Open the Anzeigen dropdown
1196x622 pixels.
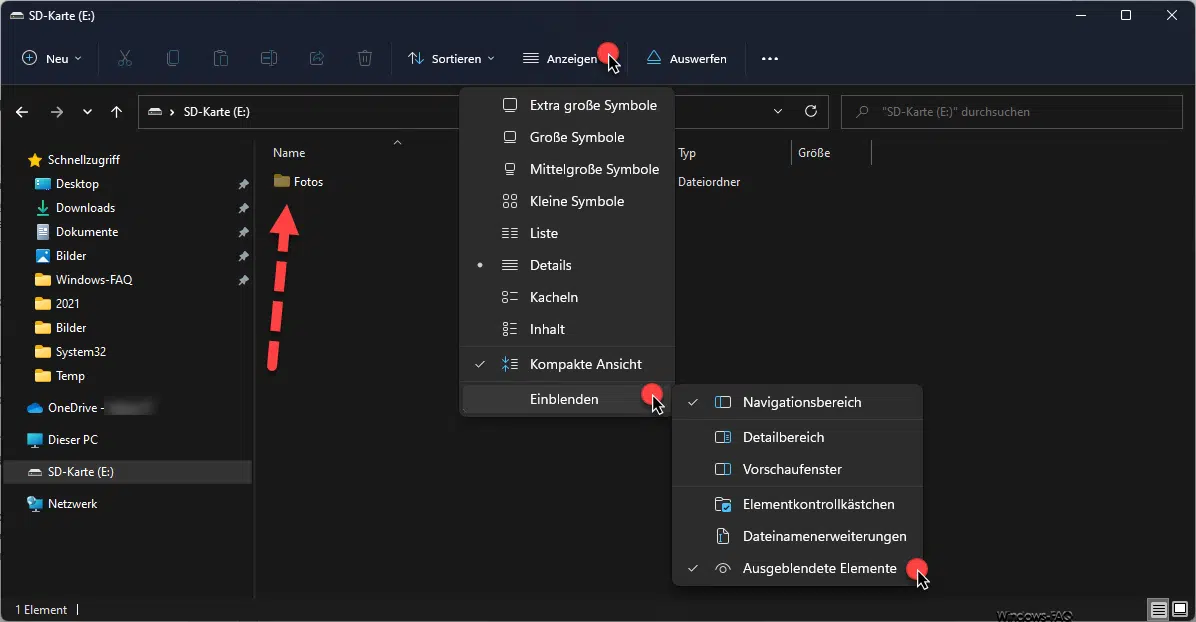(x=567, y=59)
